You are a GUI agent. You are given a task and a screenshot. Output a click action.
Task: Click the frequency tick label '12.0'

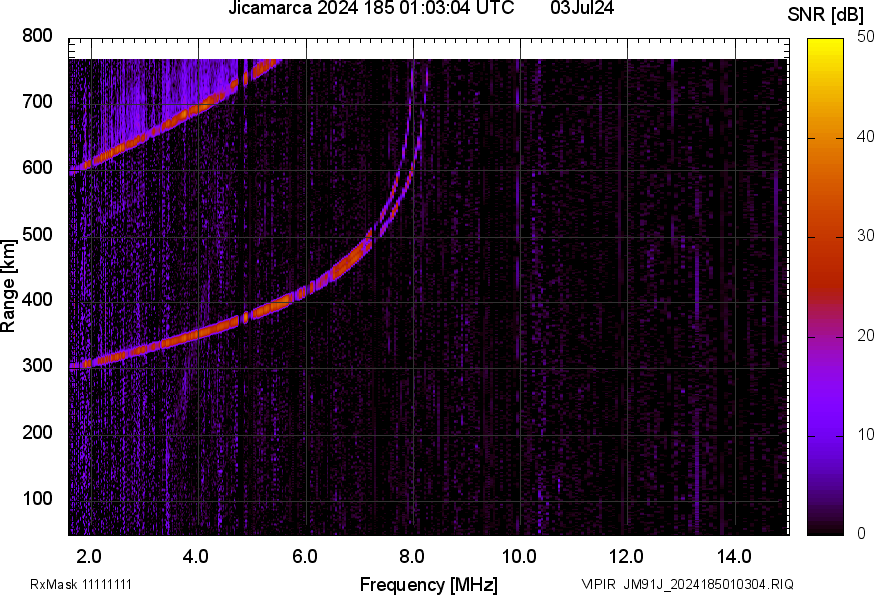pyautogui.click(x=627, y=557)
